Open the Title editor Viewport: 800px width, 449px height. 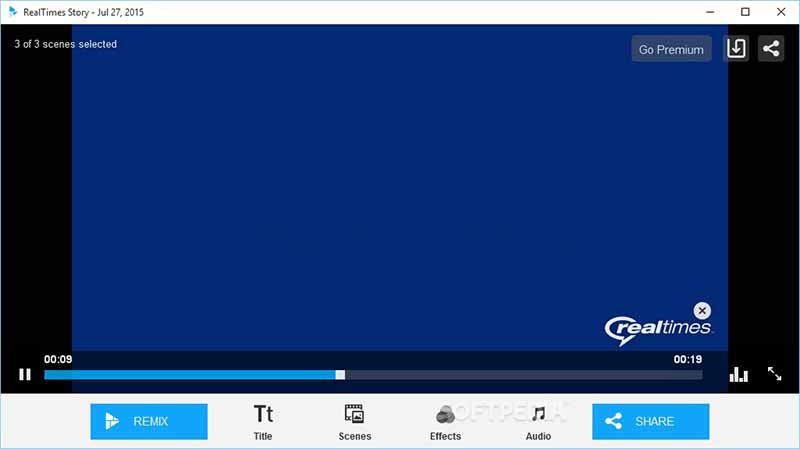coord(263,422)
